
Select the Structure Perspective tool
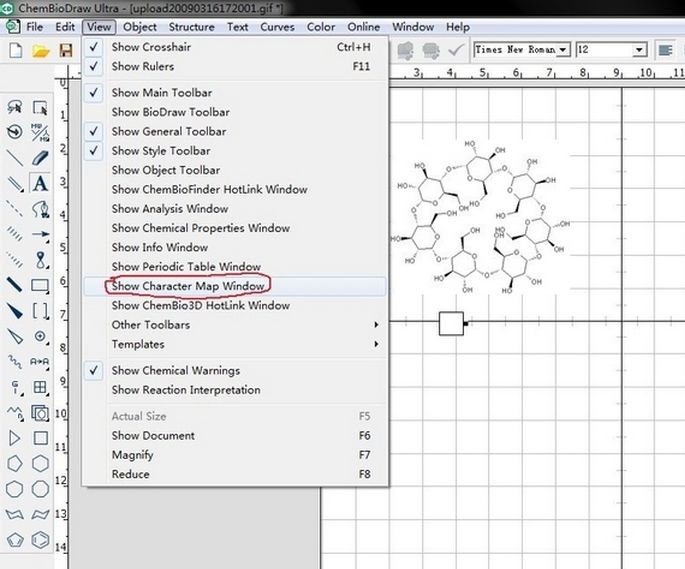coord(14,132)
